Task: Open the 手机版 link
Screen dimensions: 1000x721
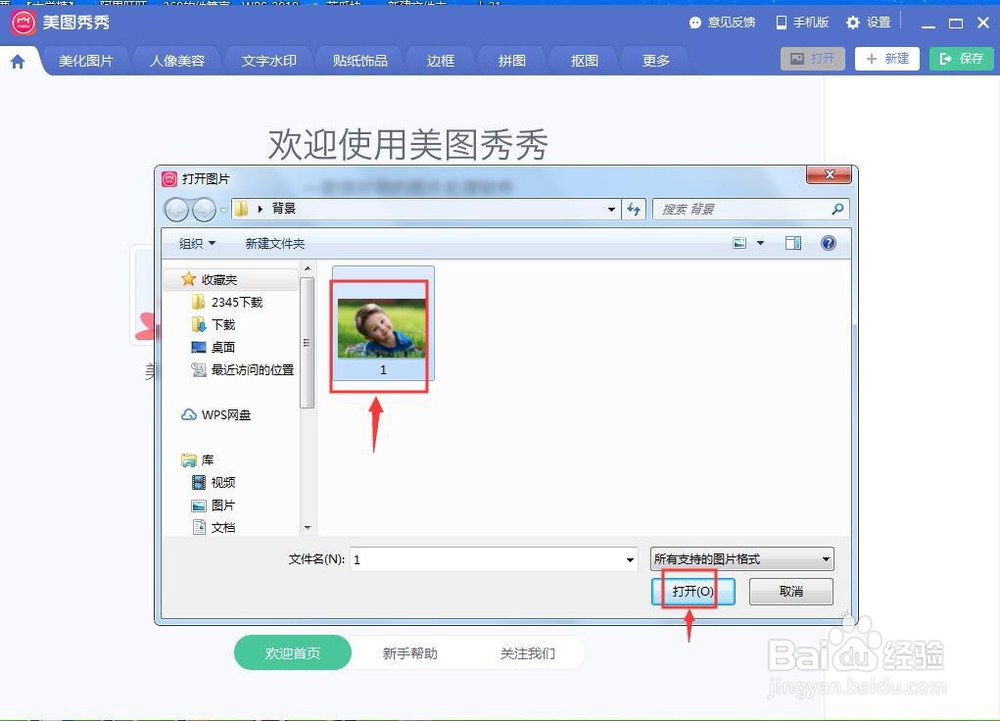Action: coord(802,22)
